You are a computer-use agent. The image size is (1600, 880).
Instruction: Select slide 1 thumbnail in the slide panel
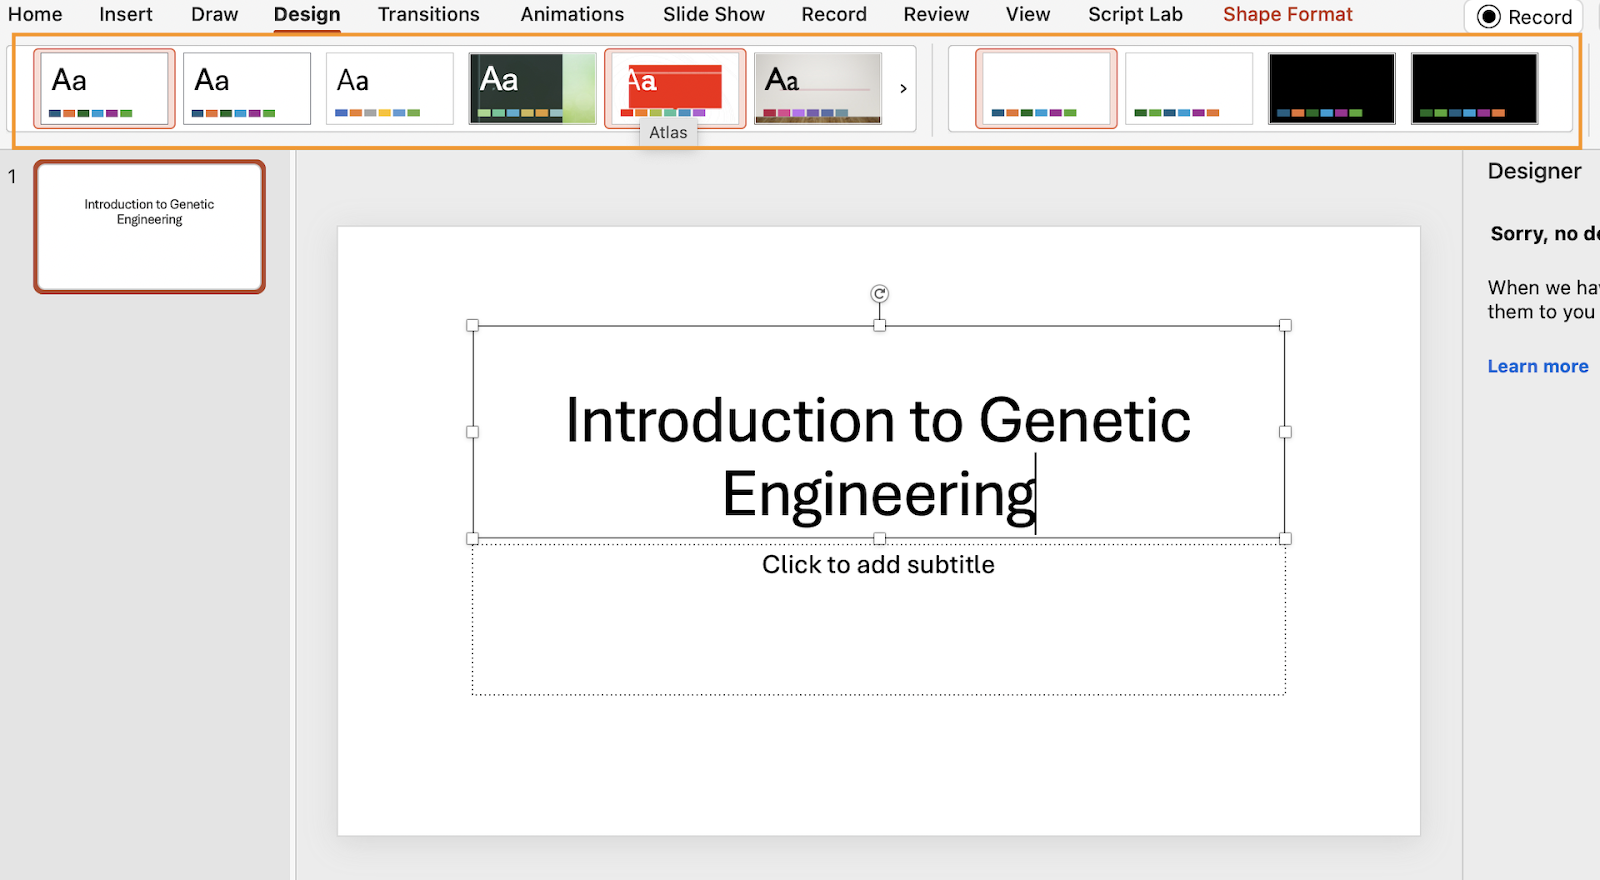(150, 227)
